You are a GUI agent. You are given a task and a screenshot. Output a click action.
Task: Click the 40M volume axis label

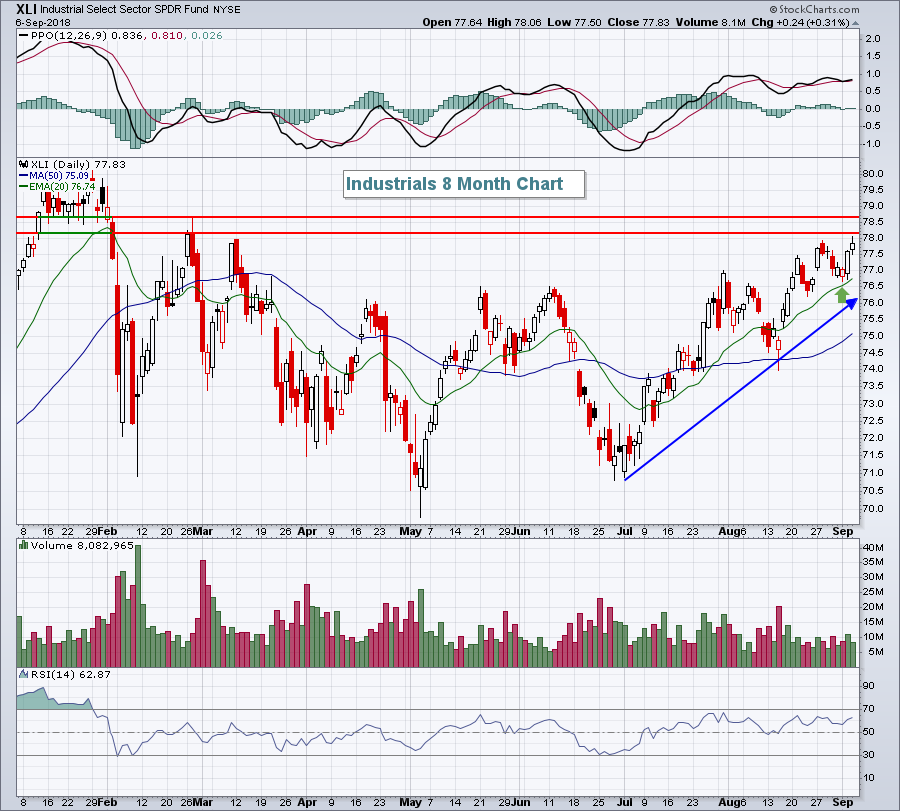(x=873, y=548)
